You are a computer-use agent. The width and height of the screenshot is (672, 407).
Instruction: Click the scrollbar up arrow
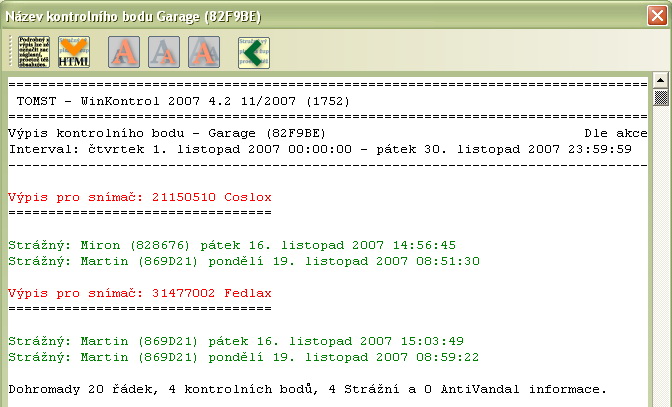(x=660, y=80)
